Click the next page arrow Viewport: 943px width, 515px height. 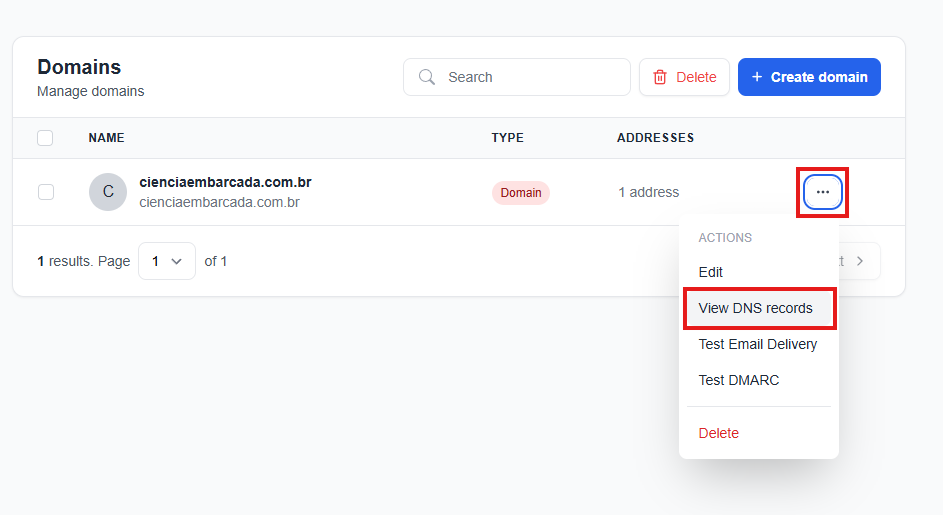pyautogui.click(x=859, y=261)
